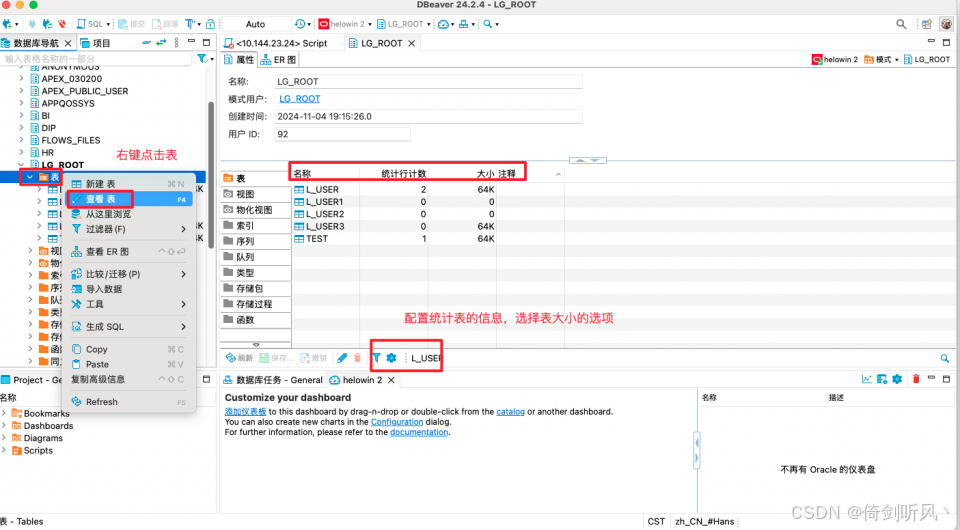Click the dashboard settings gear icon
This screenshot has width=960, height=530.
click(897, 379)
